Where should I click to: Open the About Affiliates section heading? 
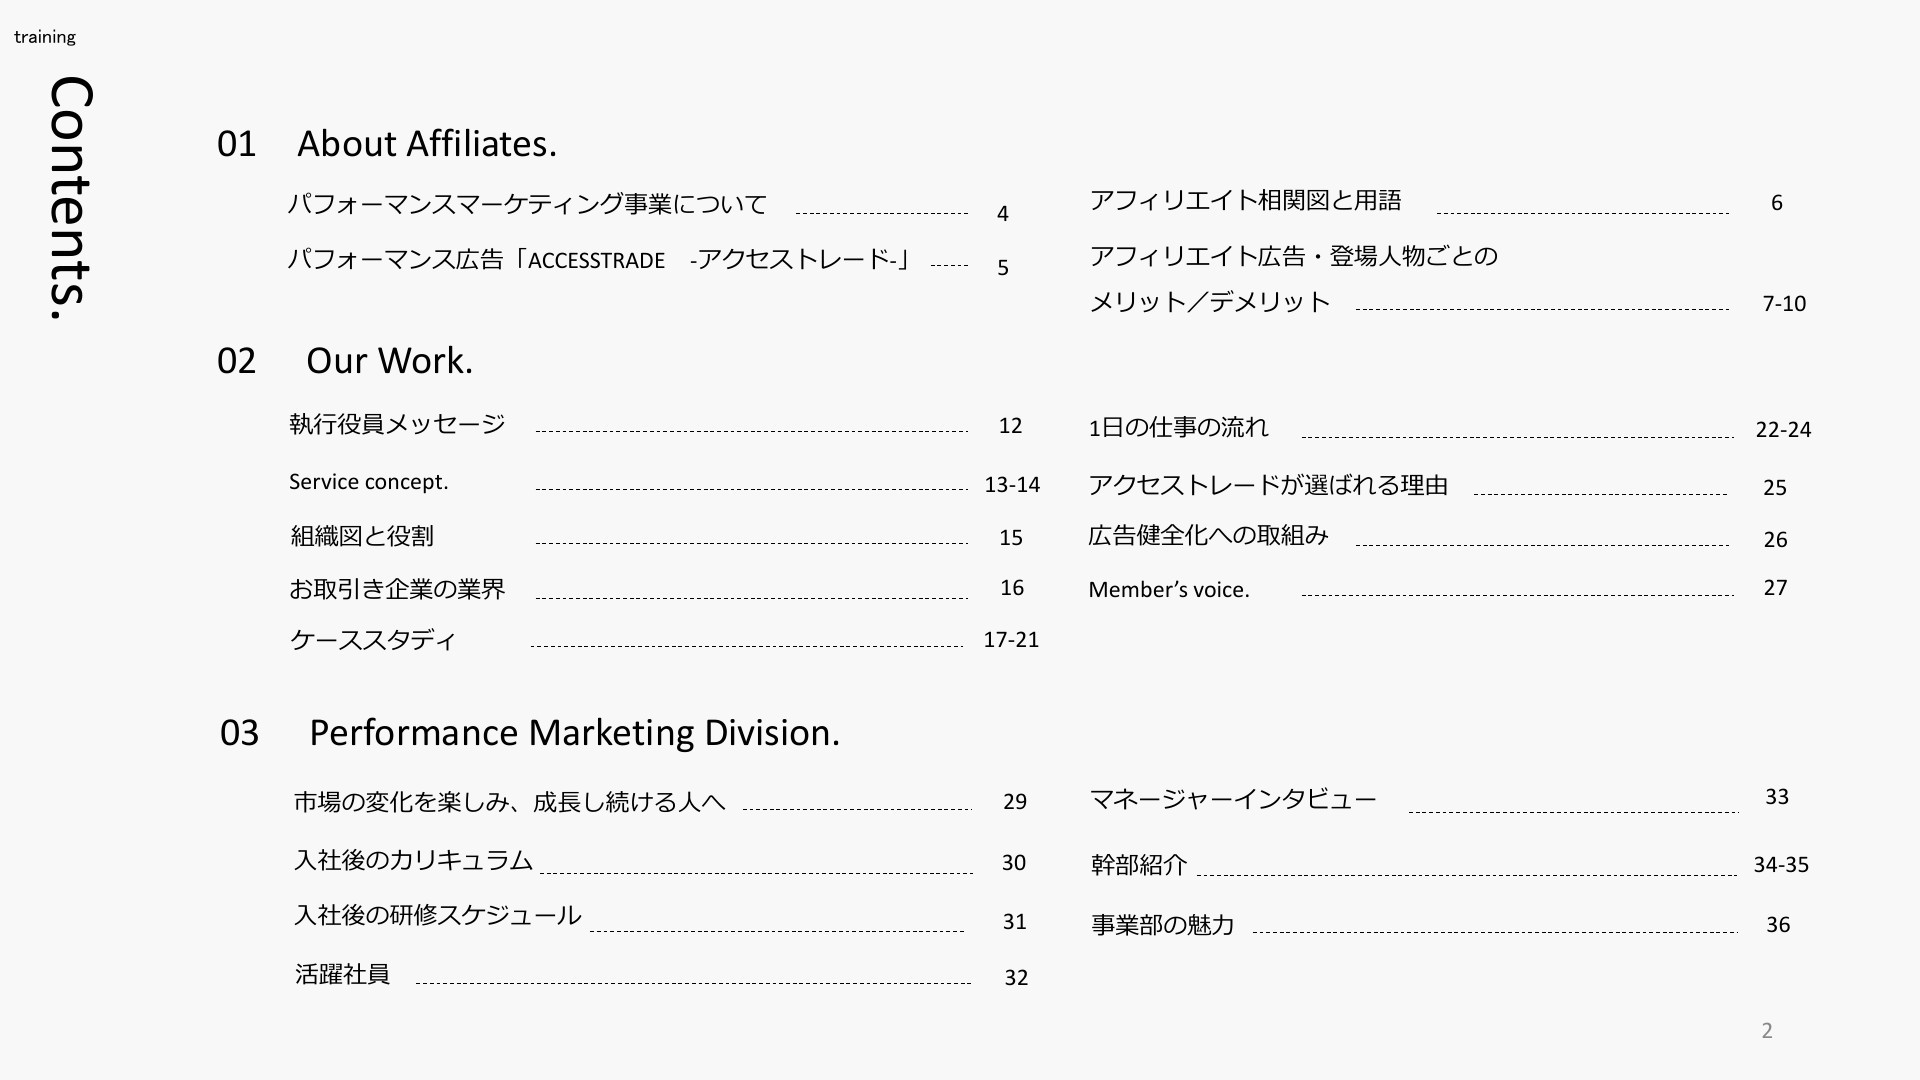(x=427, y=144)
